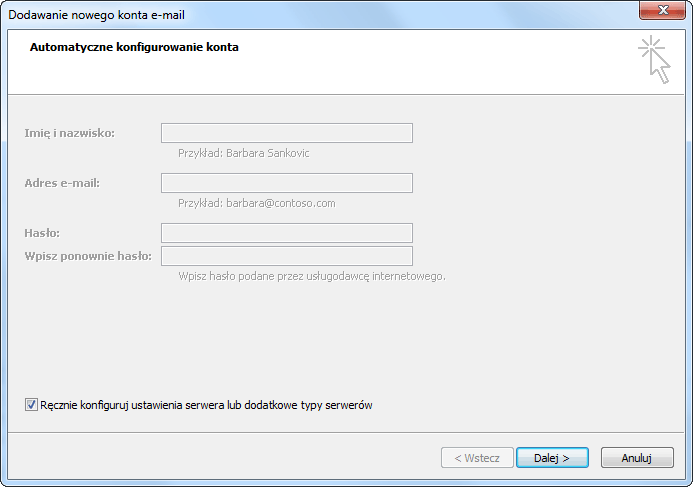Click the Dodawanie nowego konta e-mail title

pyautogui.click(x=96, y=15)
